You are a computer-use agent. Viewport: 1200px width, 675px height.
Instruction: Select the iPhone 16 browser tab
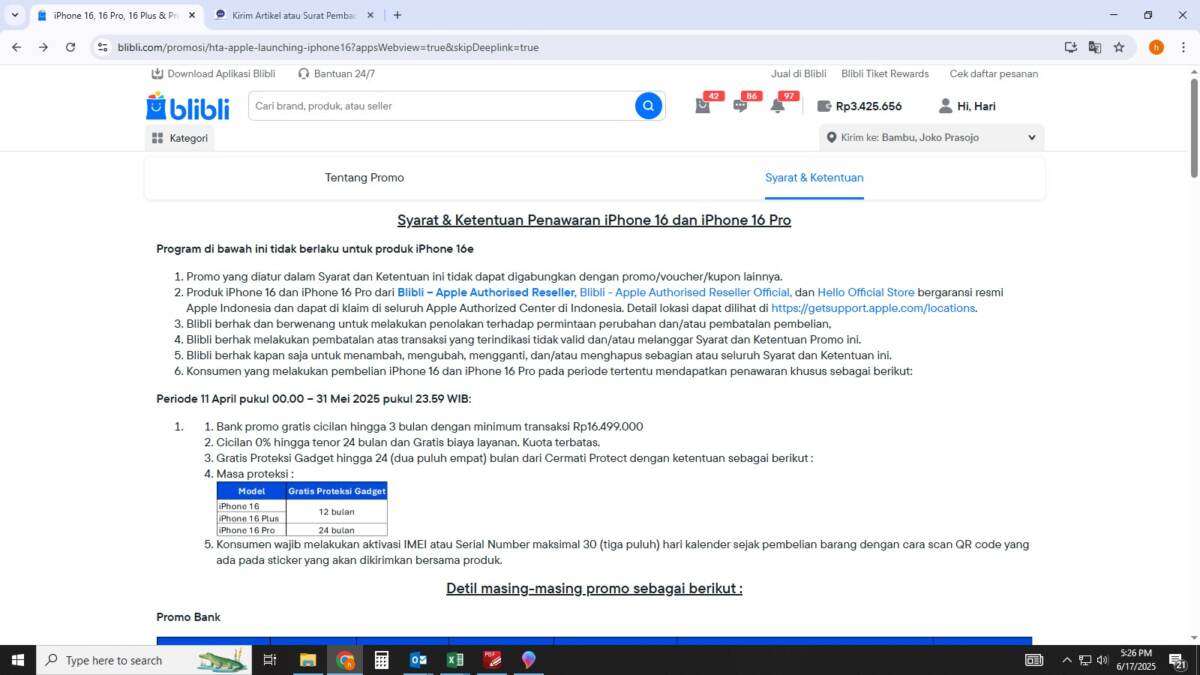116,15
